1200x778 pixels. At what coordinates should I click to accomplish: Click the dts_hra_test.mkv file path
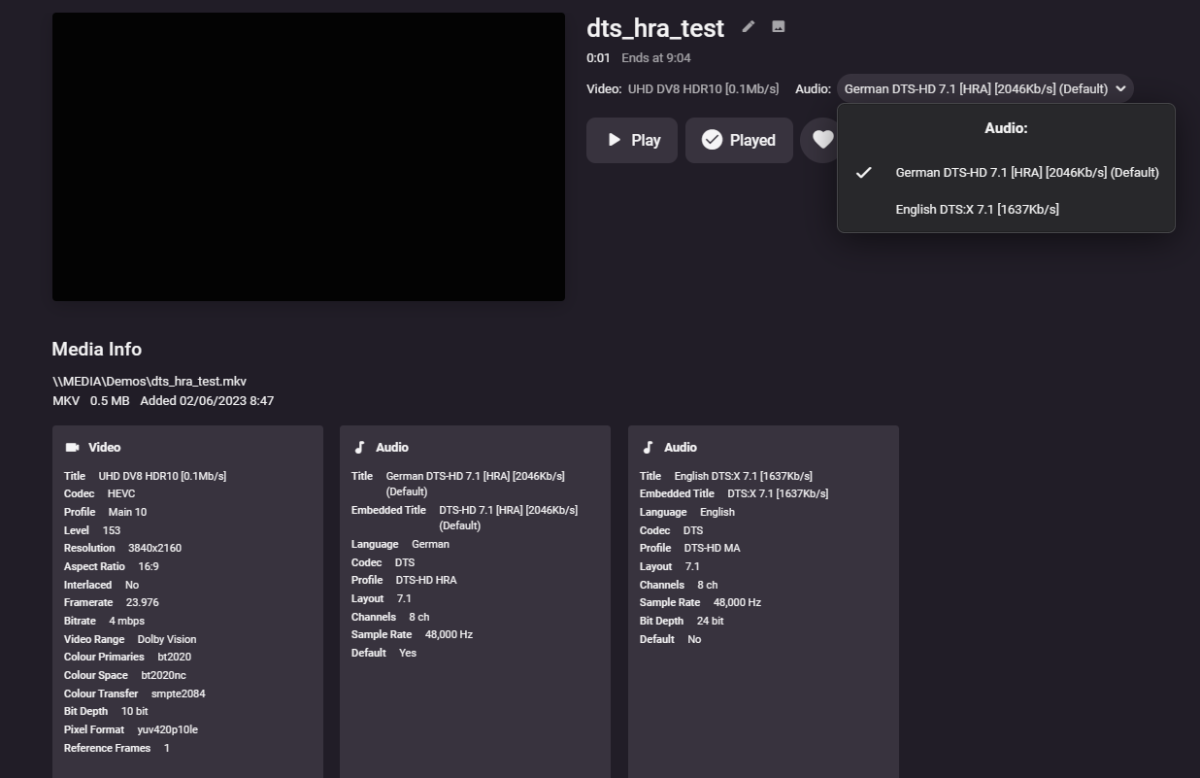coord(150,381)
